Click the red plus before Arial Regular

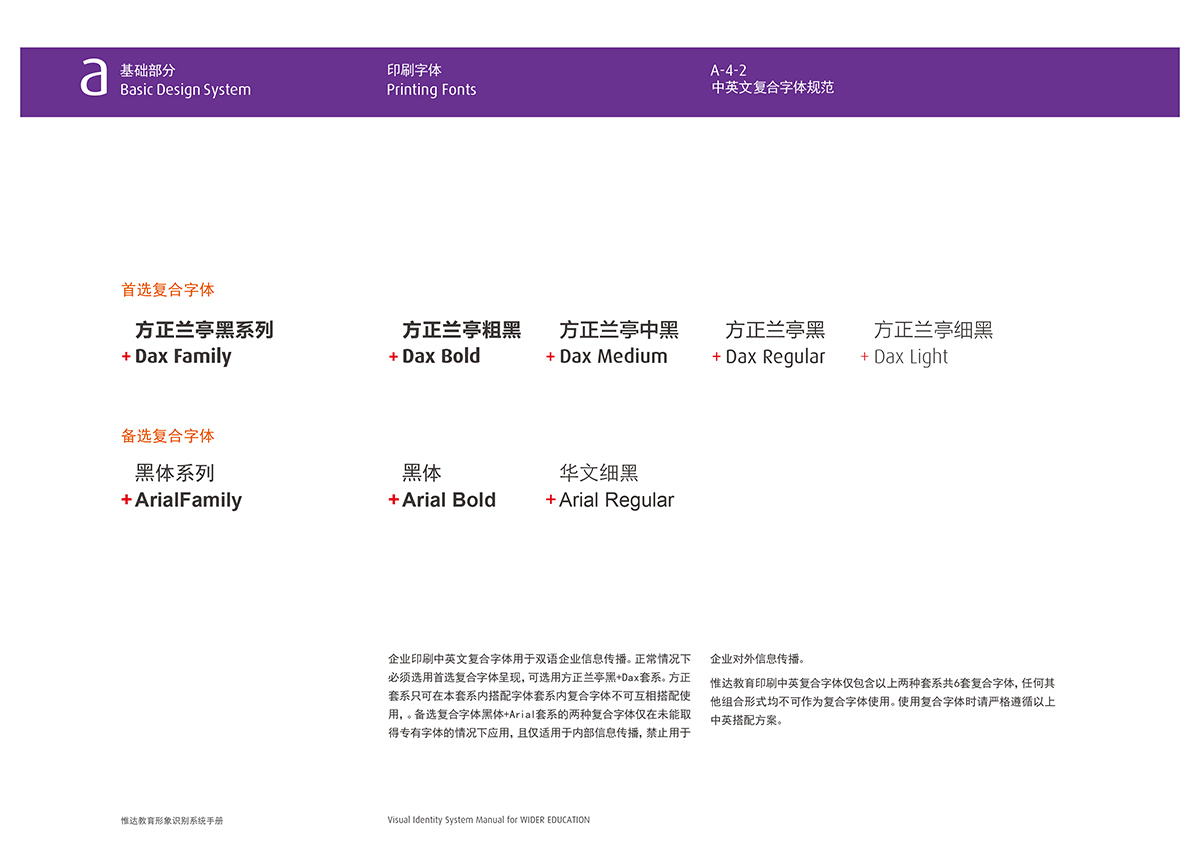(x=550, y=500)
